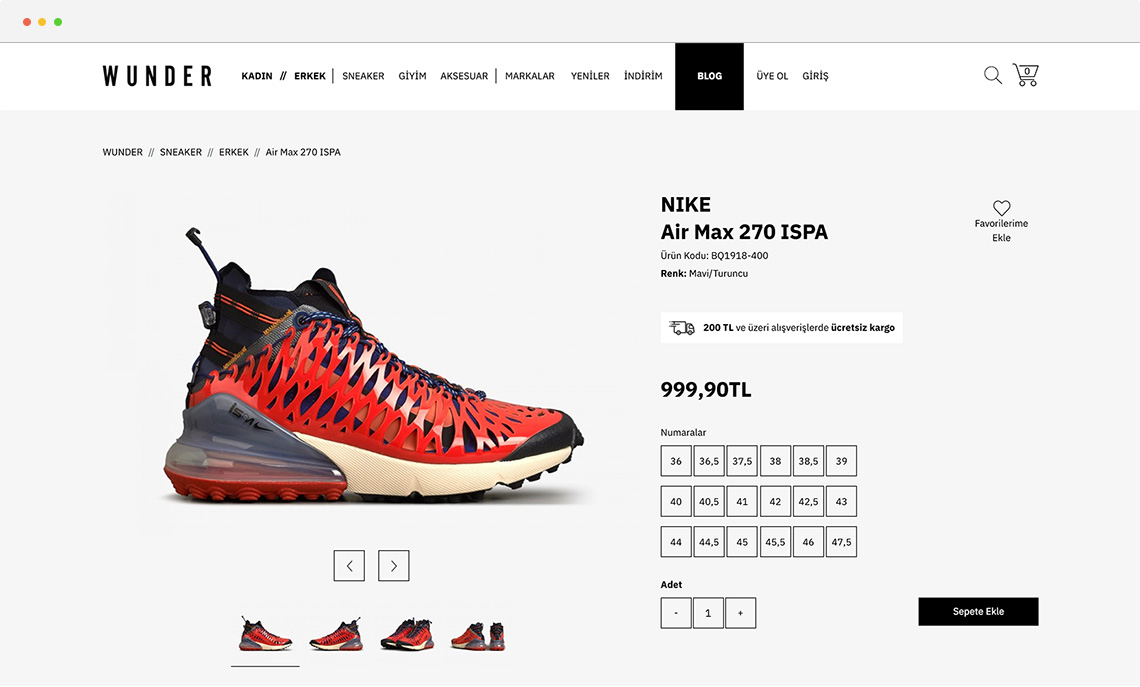Click Sepete Ekle button
1140x687 pixels.
coord(978,611)
